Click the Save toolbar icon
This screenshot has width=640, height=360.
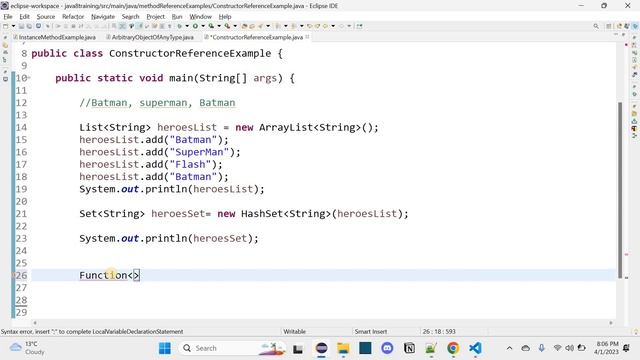coord(21,26)
